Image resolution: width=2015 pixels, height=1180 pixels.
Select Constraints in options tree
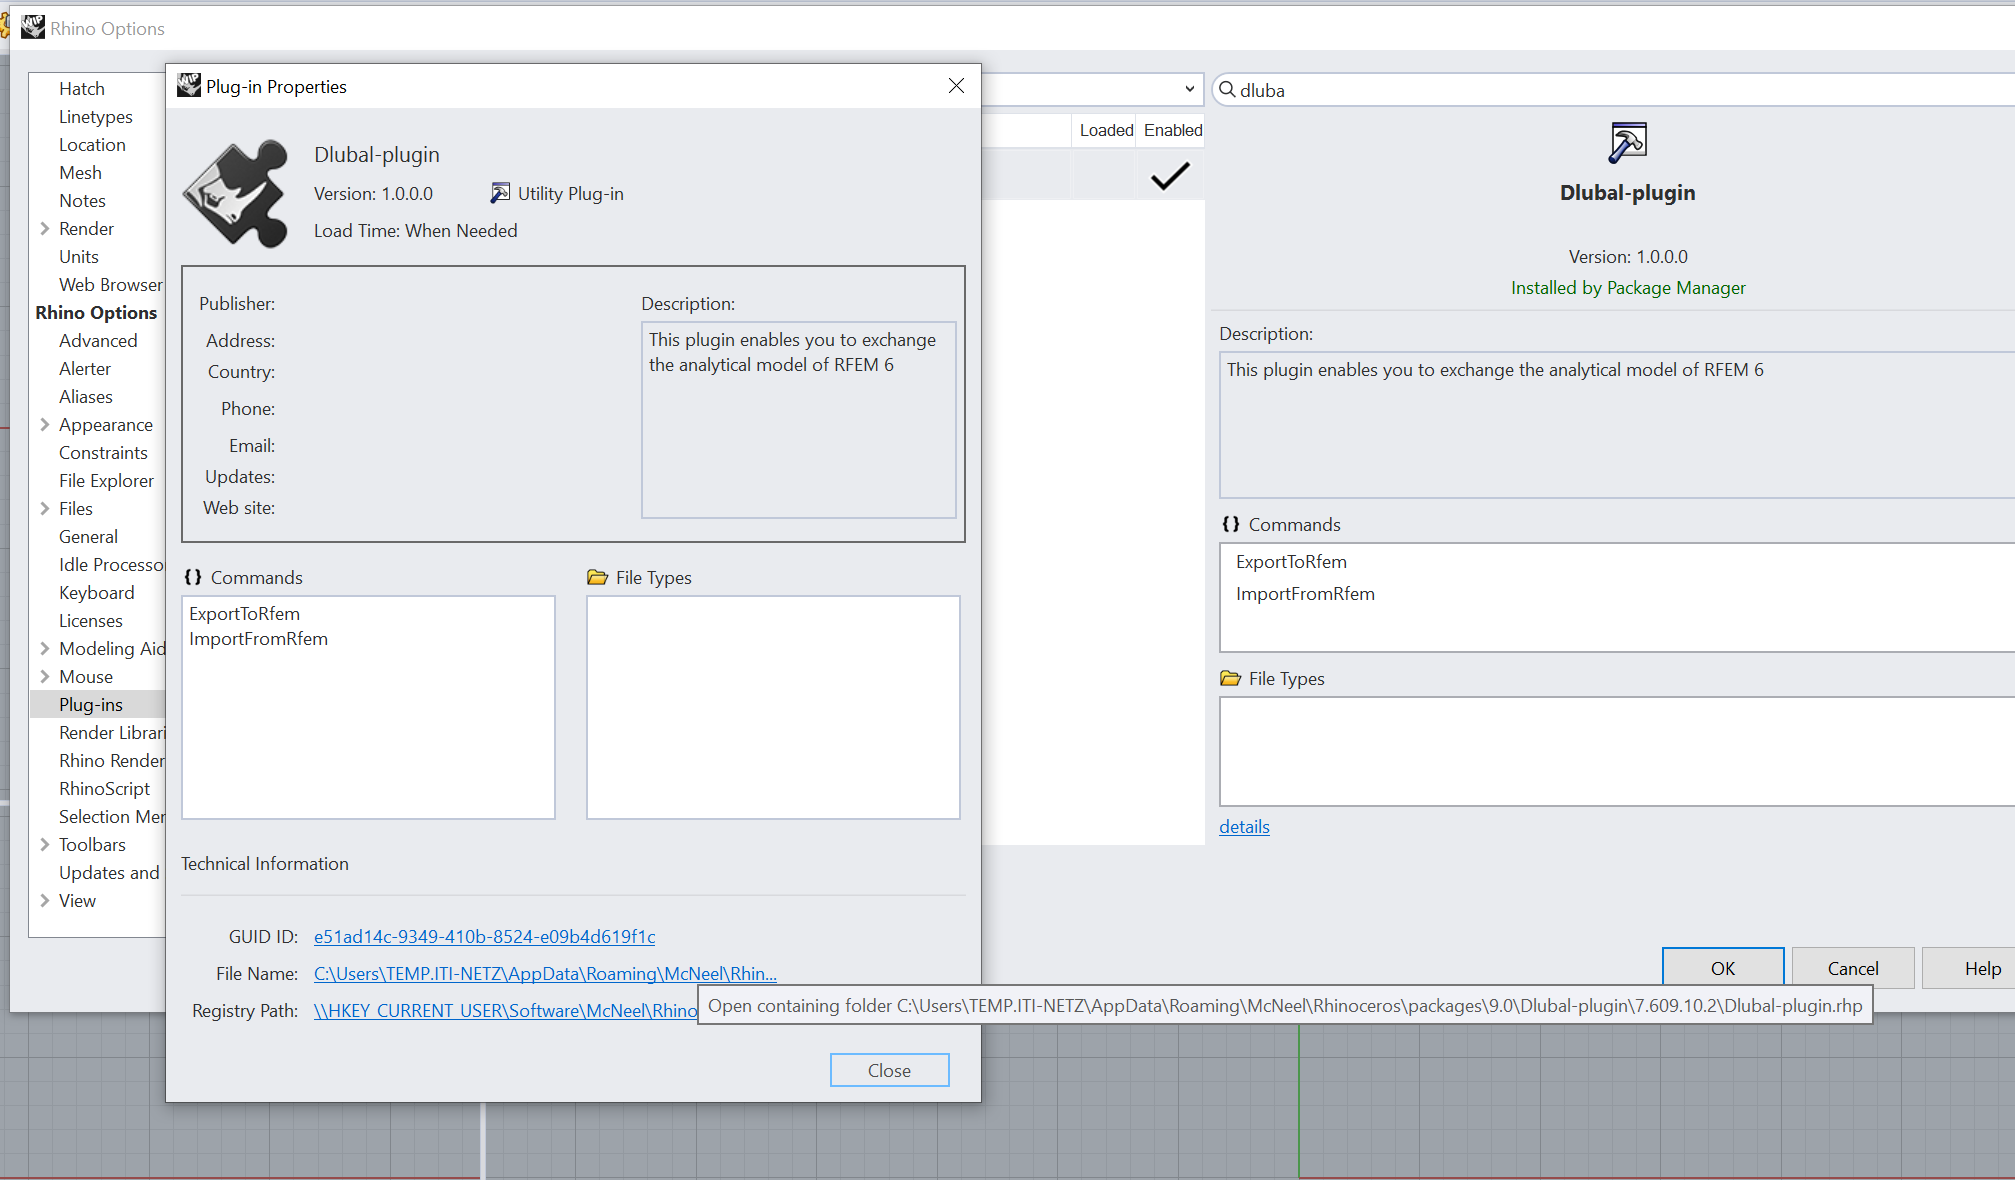(103, 453)
